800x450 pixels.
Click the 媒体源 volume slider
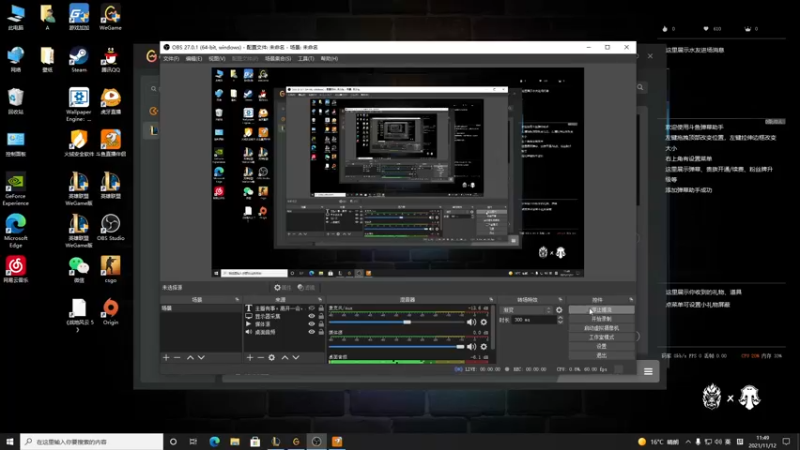(x=396, y=346)
